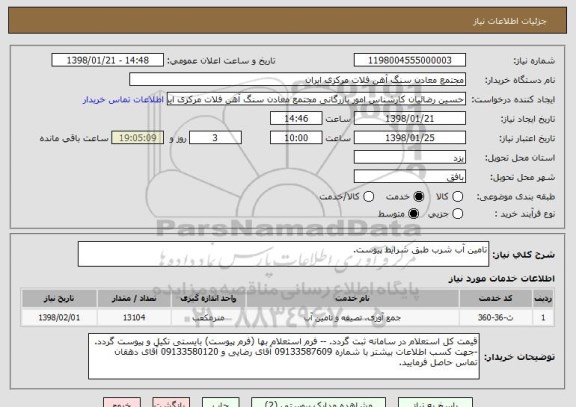Choose the جزیی purchase type radio
Viewport: 576px width, 407px height.
coord(457,213)
